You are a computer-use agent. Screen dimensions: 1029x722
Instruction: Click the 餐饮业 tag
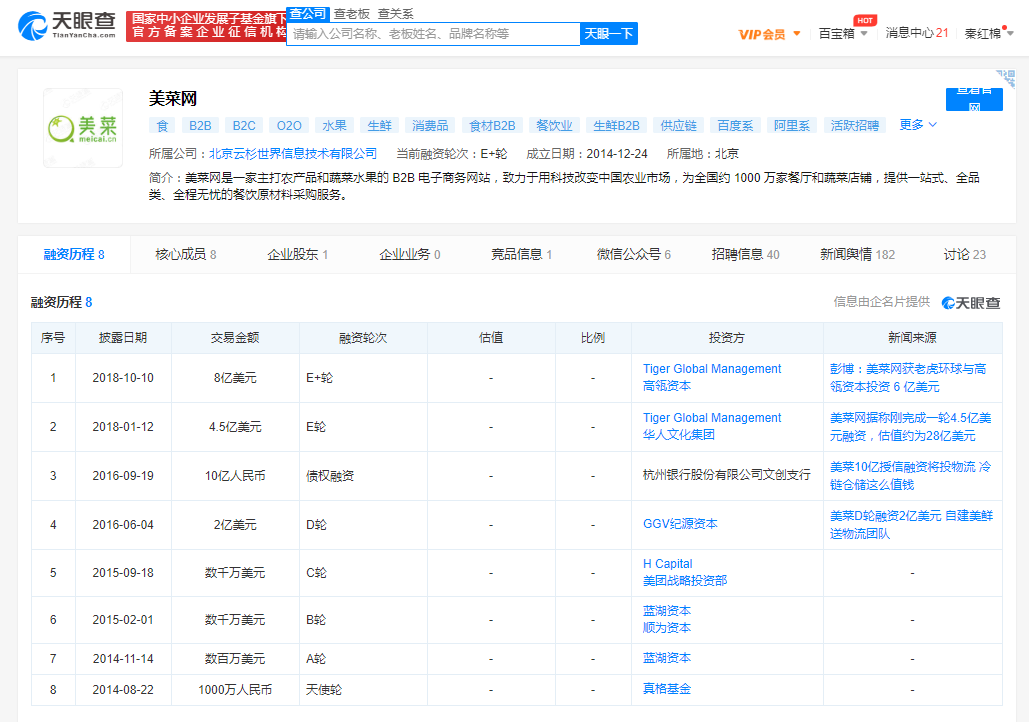point(554,125)
